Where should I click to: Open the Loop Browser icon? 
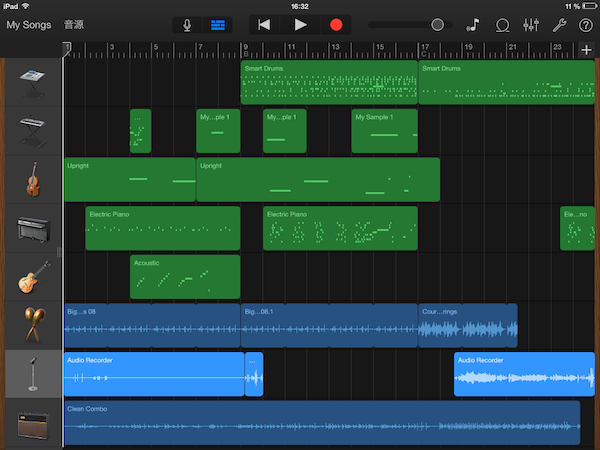point(502,25)
